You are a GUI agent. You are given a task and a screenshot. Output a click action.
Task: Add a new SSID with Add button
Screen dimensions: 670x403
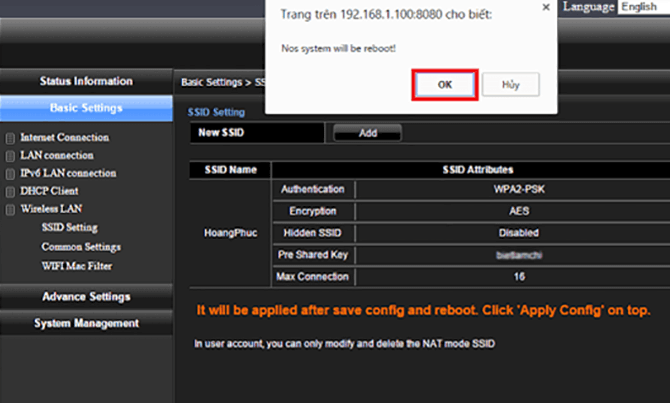367,133
